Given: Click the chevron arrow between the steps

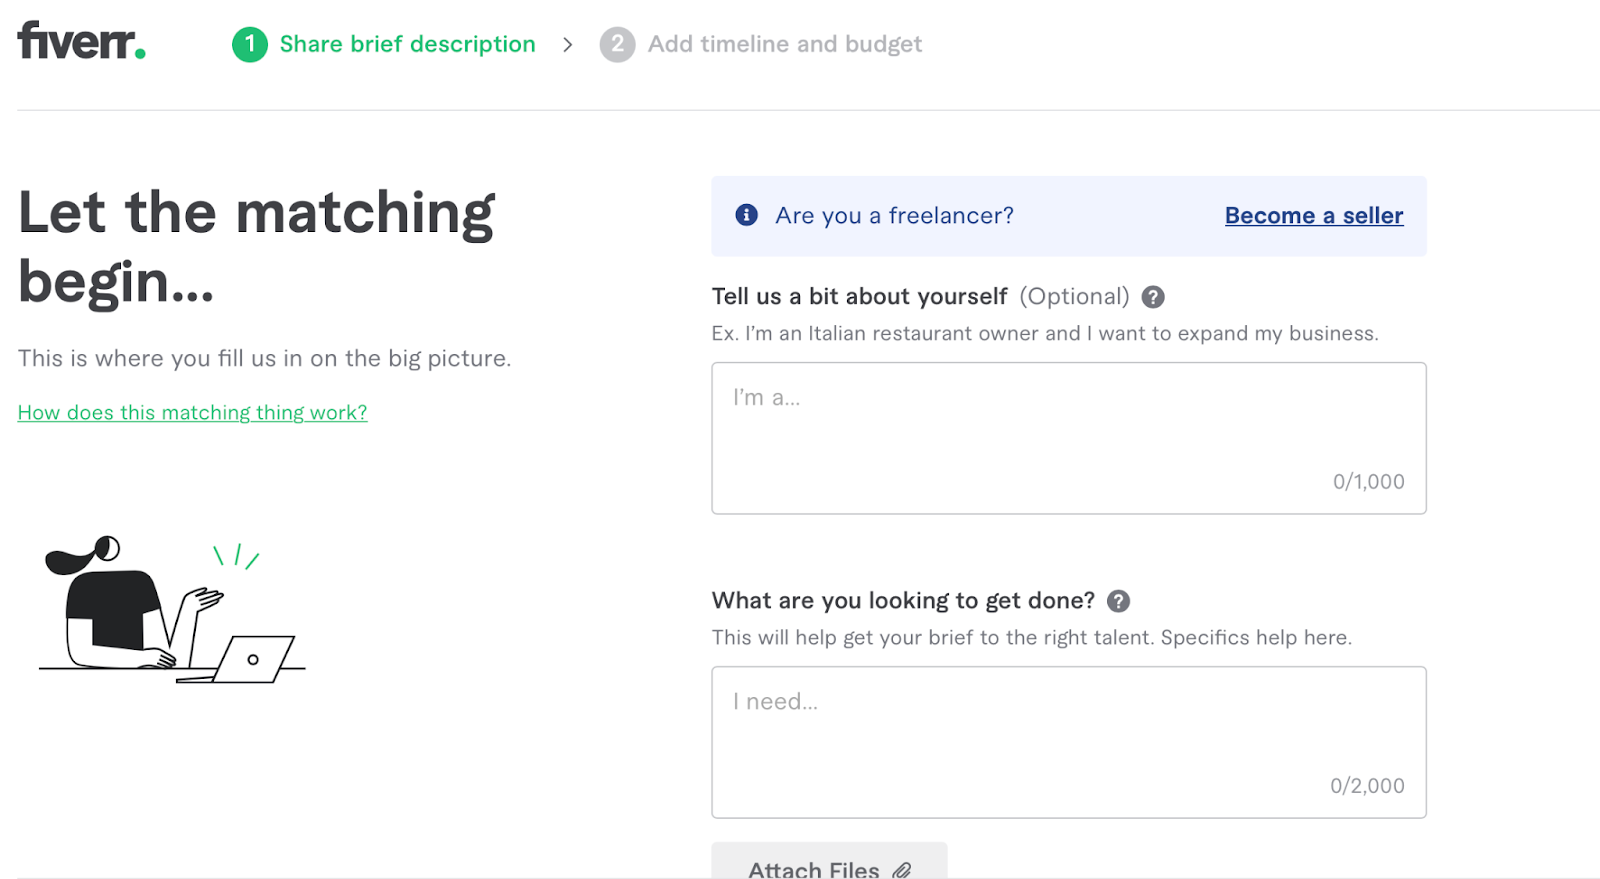Looking at the screenshot, I should pyautogui.click(x=567, y=44).
